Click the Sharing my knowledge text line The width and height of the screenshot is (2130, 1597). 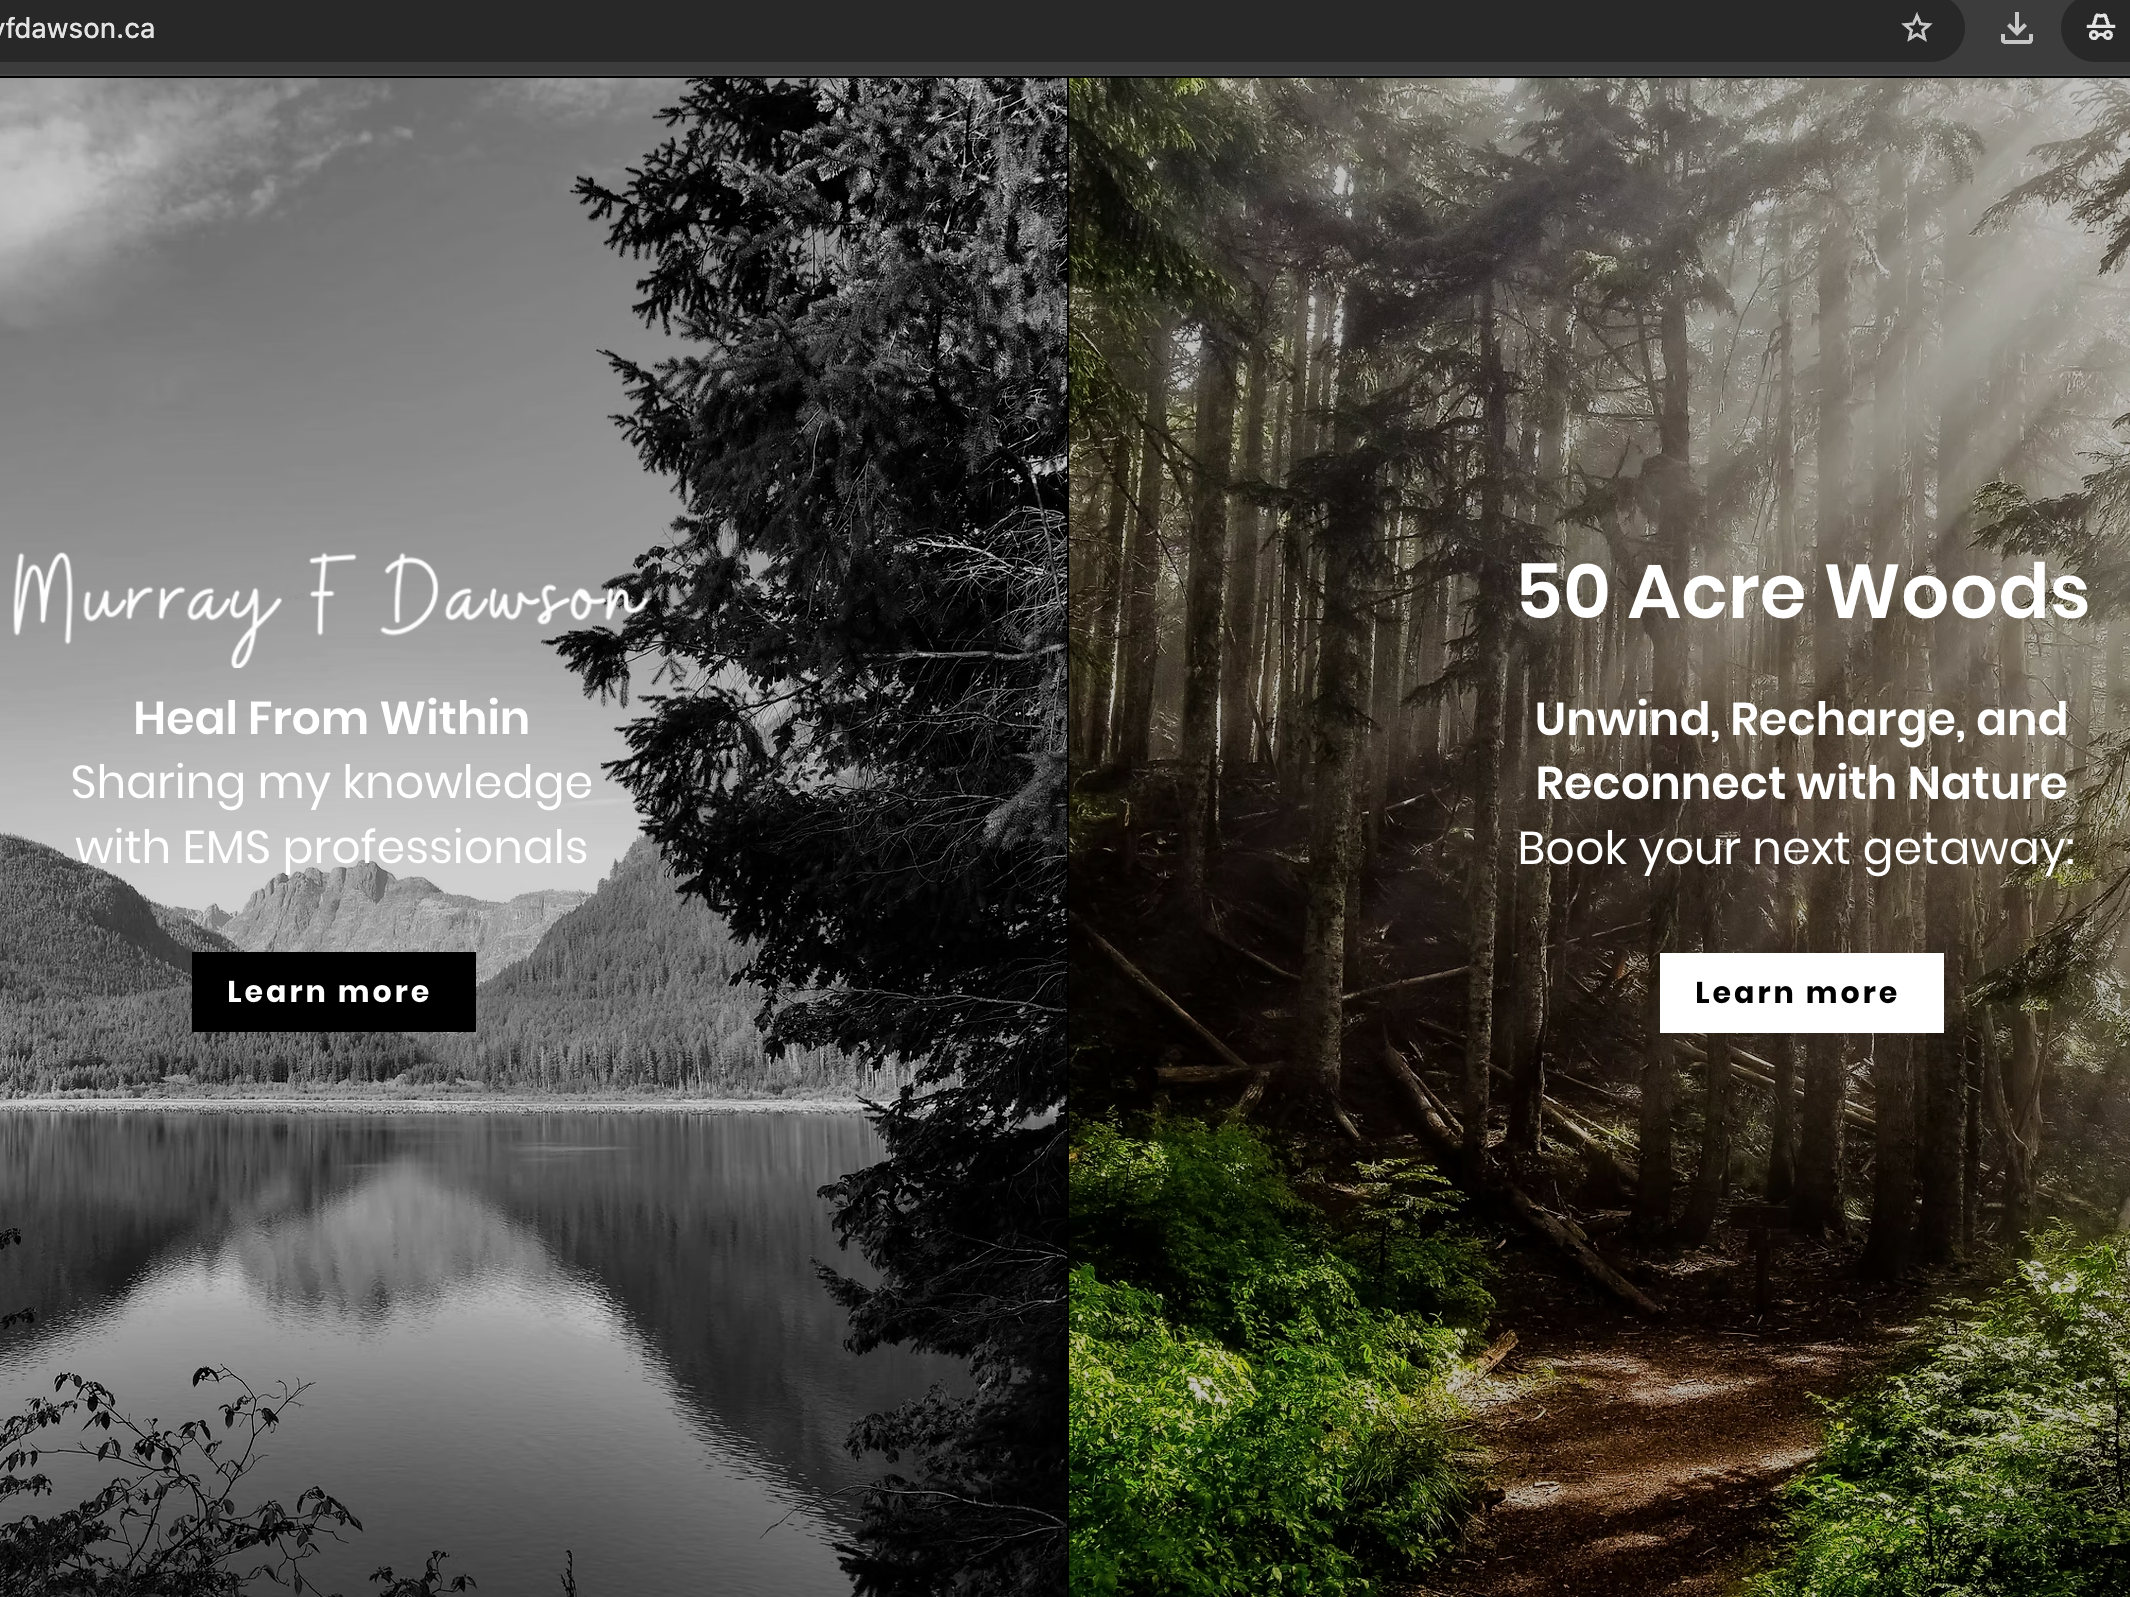pyautogui.click(x=331, y=783)
